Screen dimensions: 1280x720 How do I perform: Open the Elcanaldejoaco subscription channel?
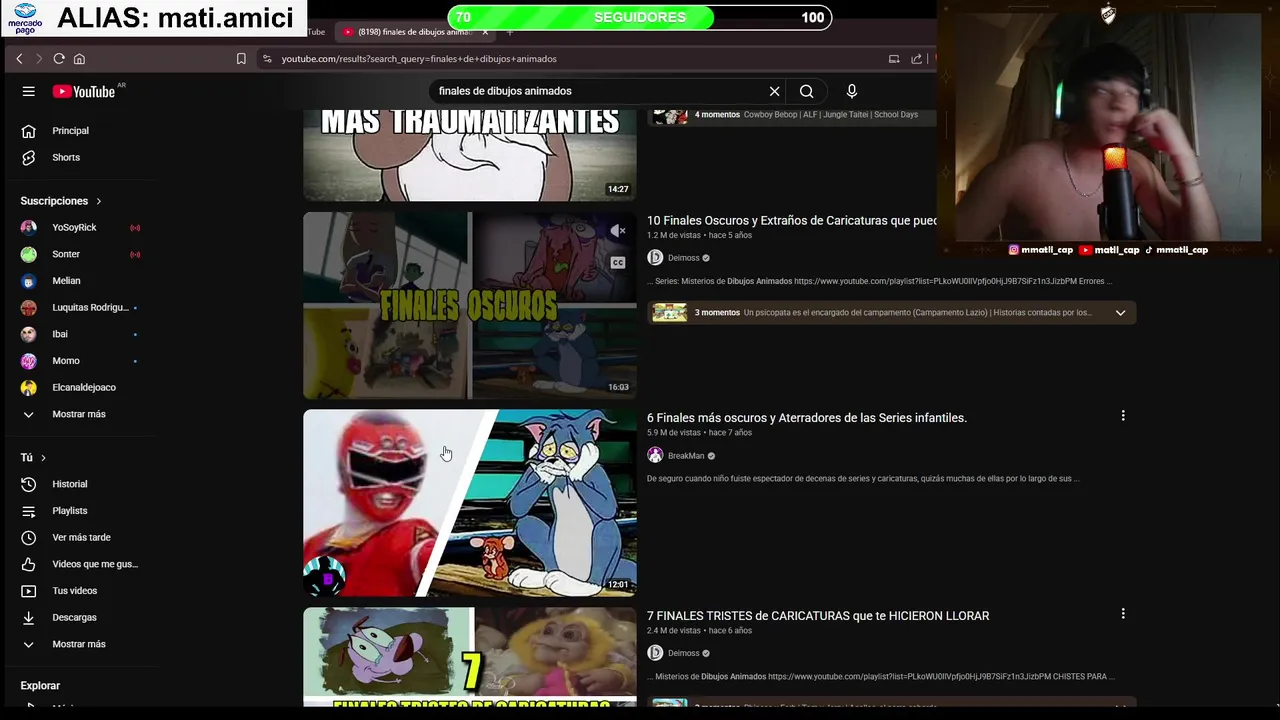tap(82, 387)
